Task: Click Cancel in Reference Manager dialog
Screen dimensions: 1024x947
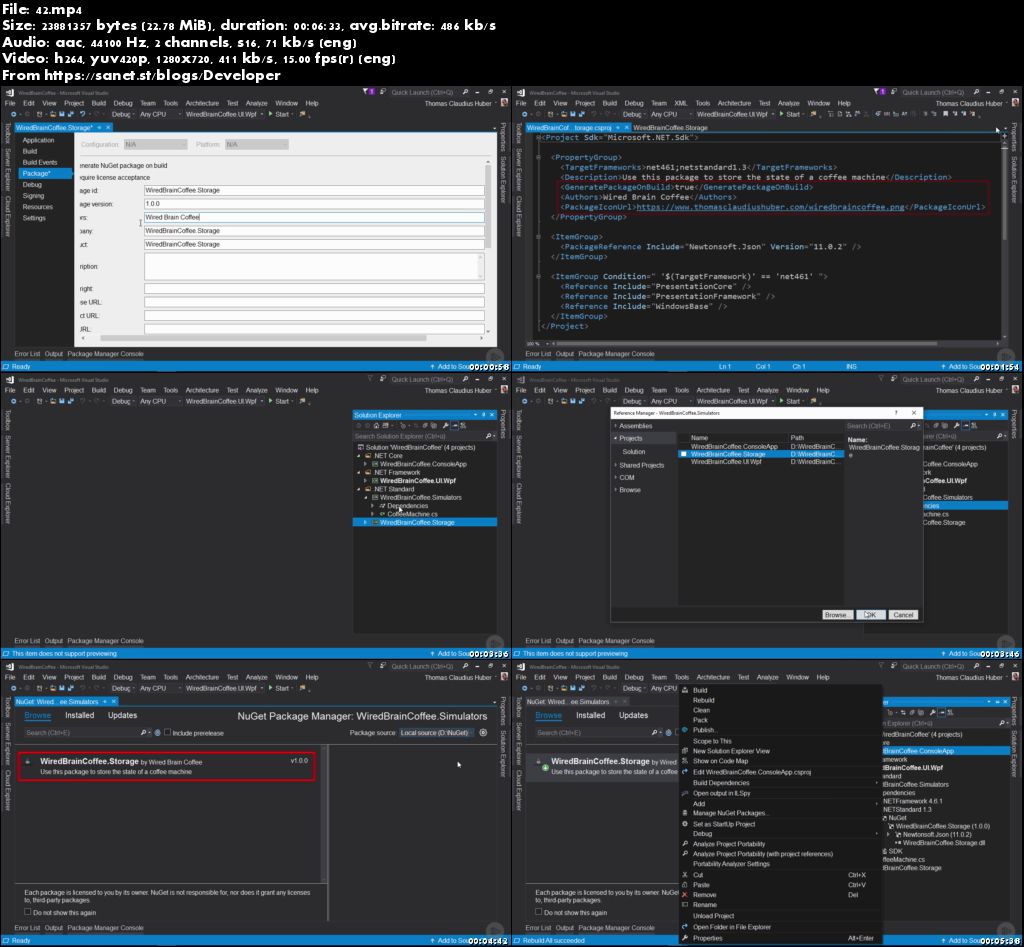Action: click(x=903, y=615)
